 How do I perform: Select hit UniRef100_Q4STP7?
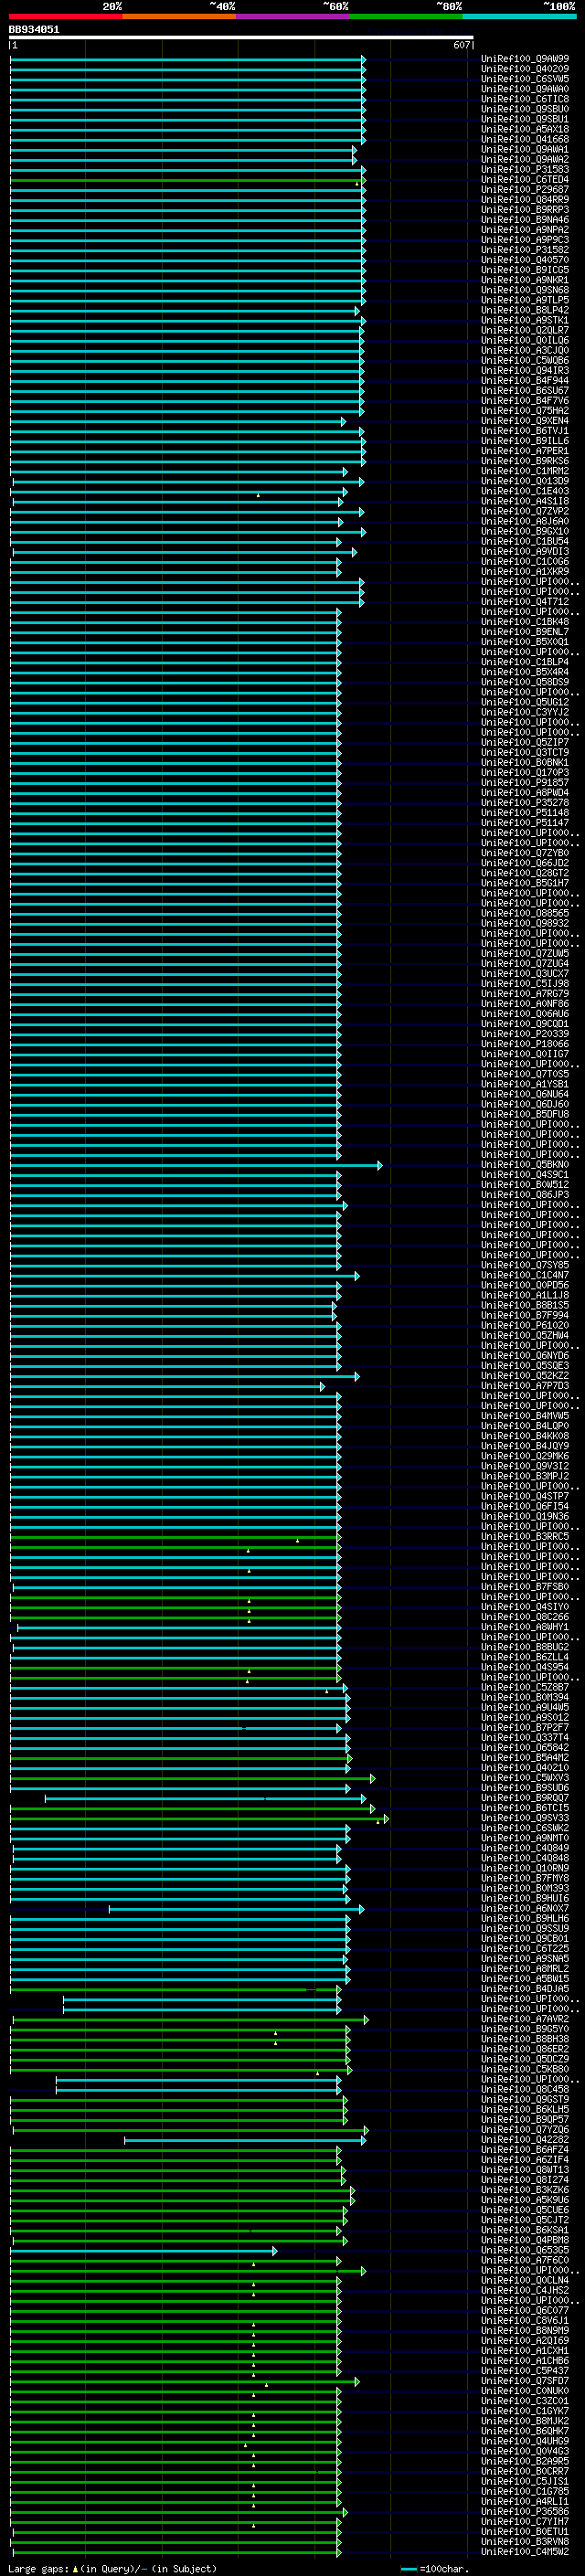pos(525,1496)
